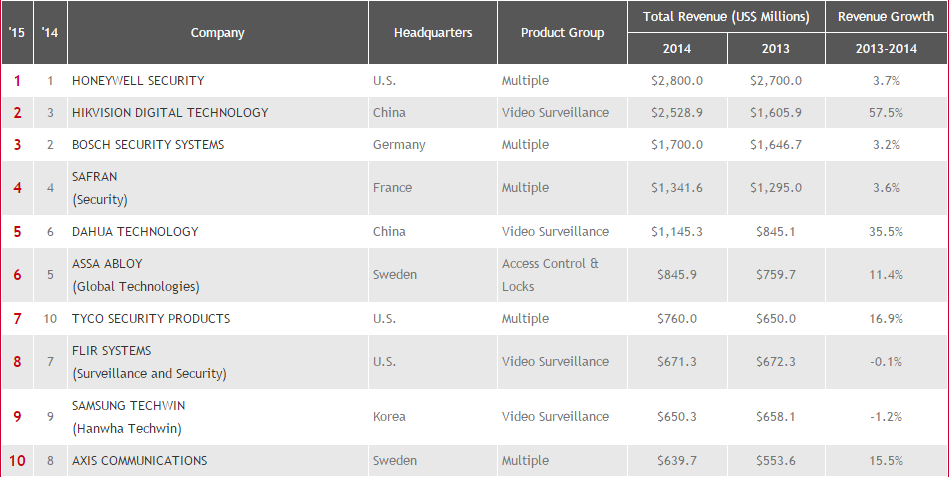Select TYCO SECURITY PRODUCTS entry

(x=151, y=319)
